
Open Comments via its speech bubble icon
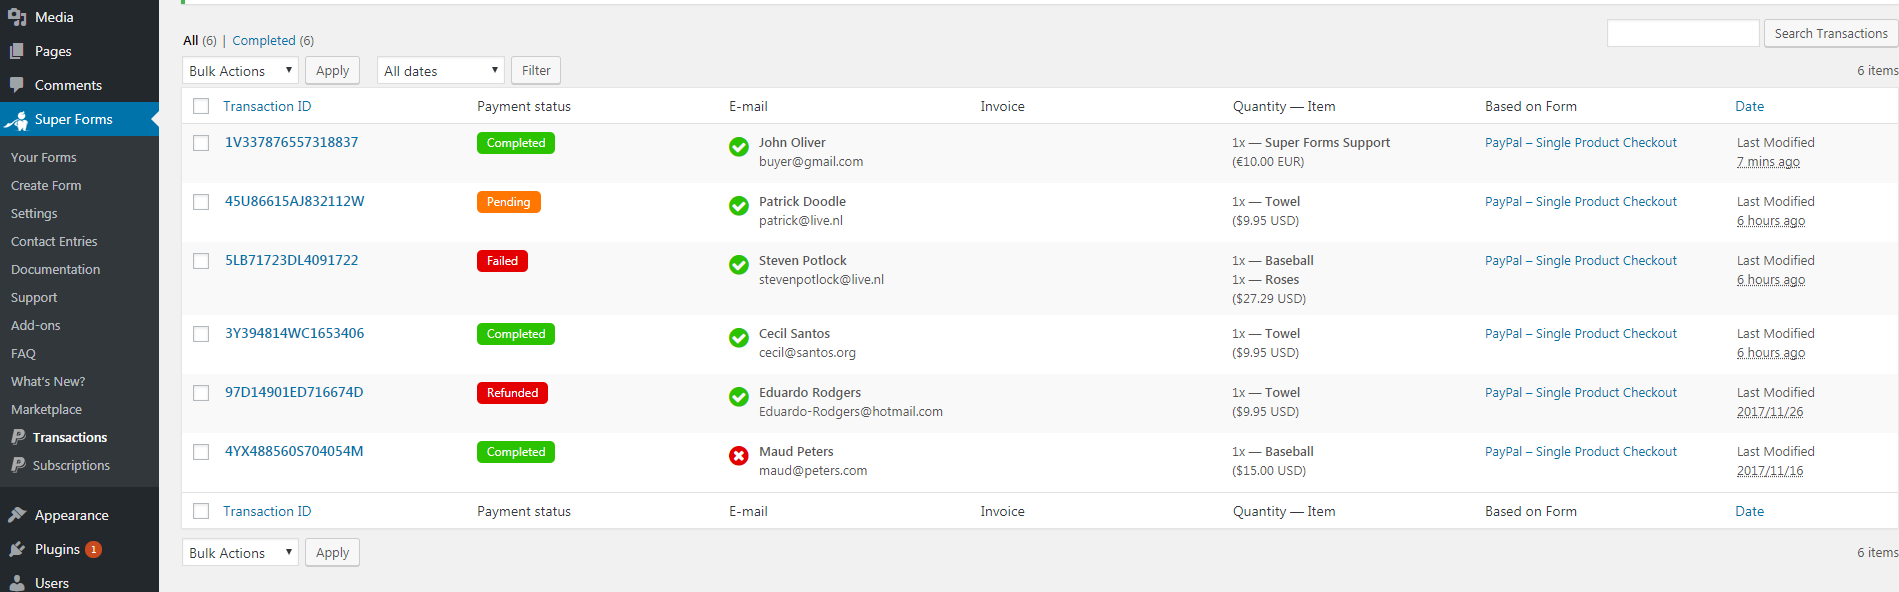(17, 85)
